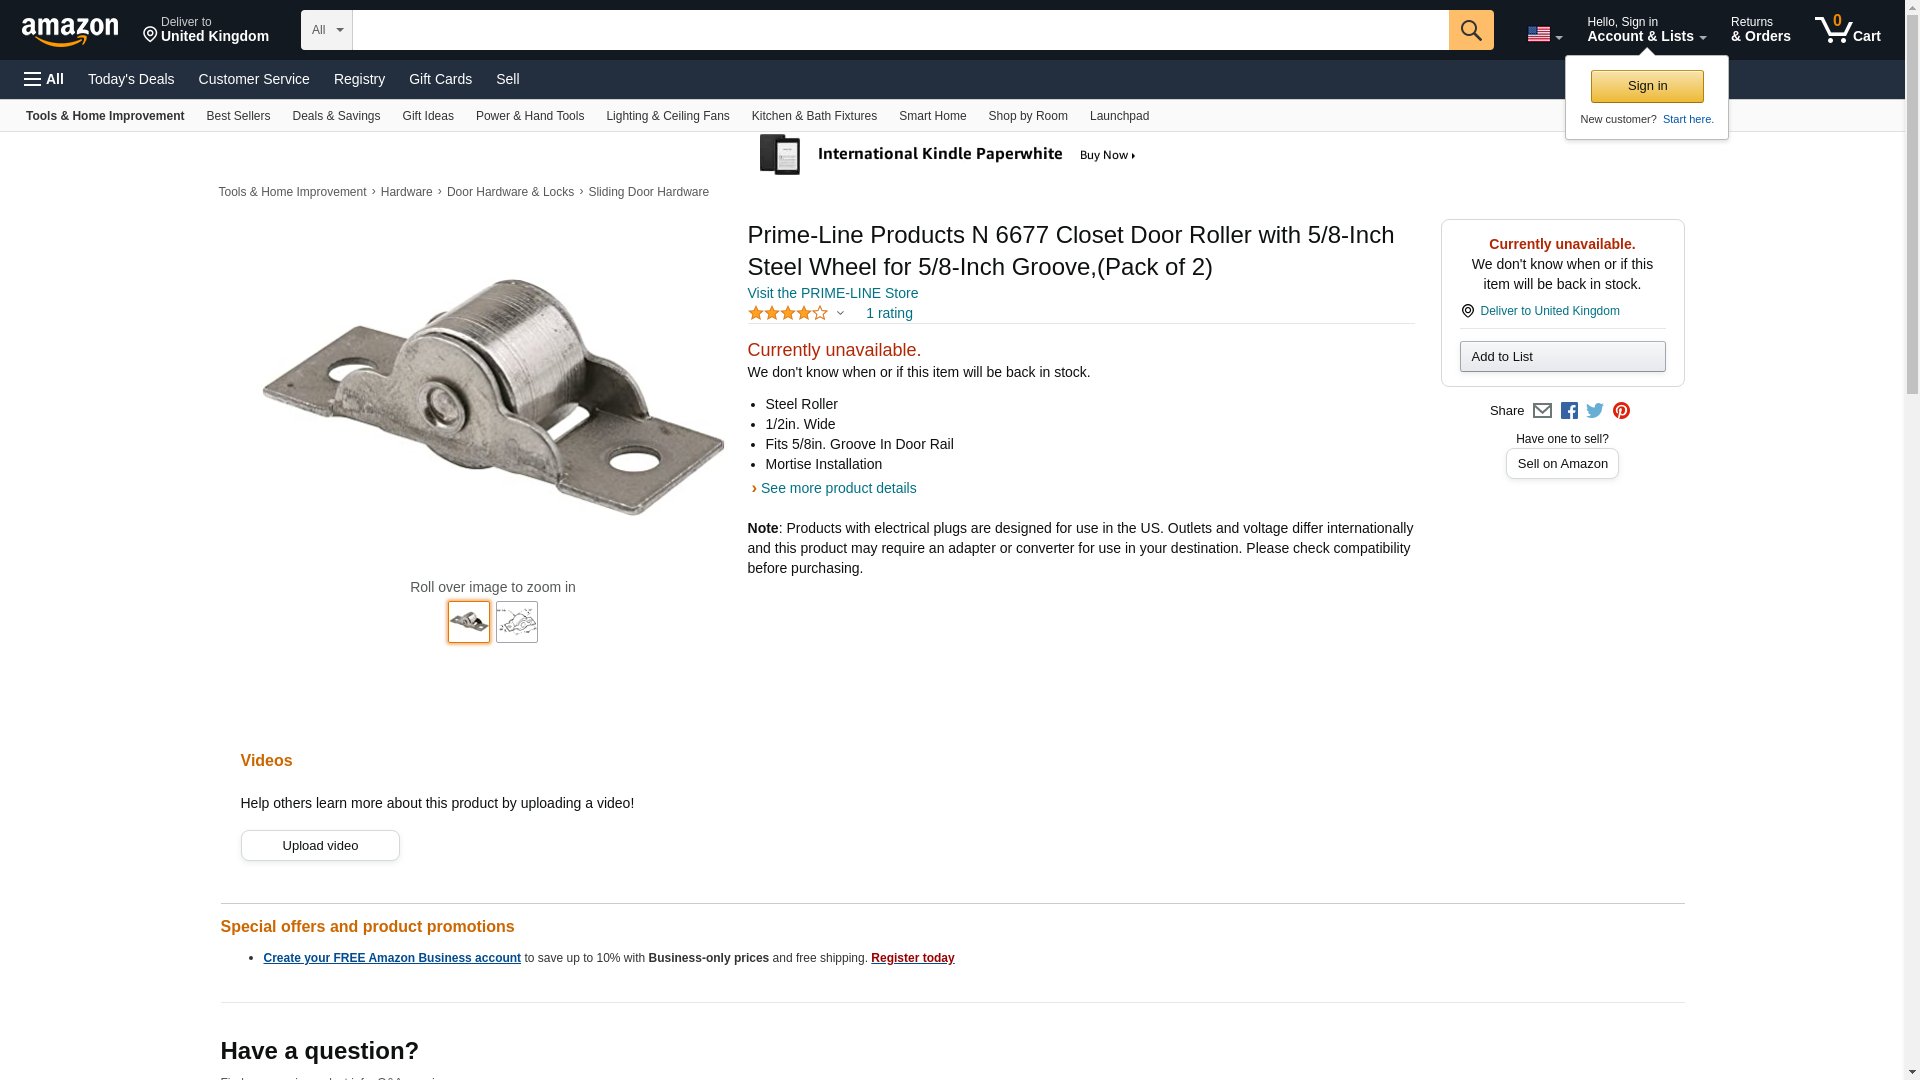The height and width of the screenshot is (1080, 1920).
Task: Share product on Pinterest icon
Action: point(1621,411)
